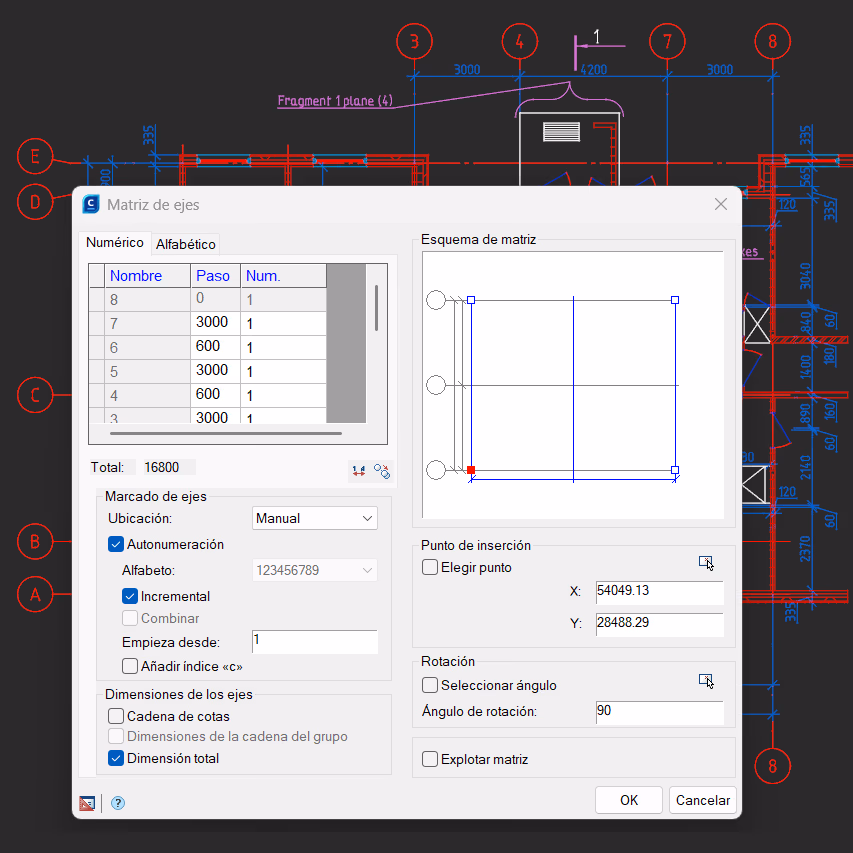
Task: Confirm with the OK button
Action: point(629,800)
